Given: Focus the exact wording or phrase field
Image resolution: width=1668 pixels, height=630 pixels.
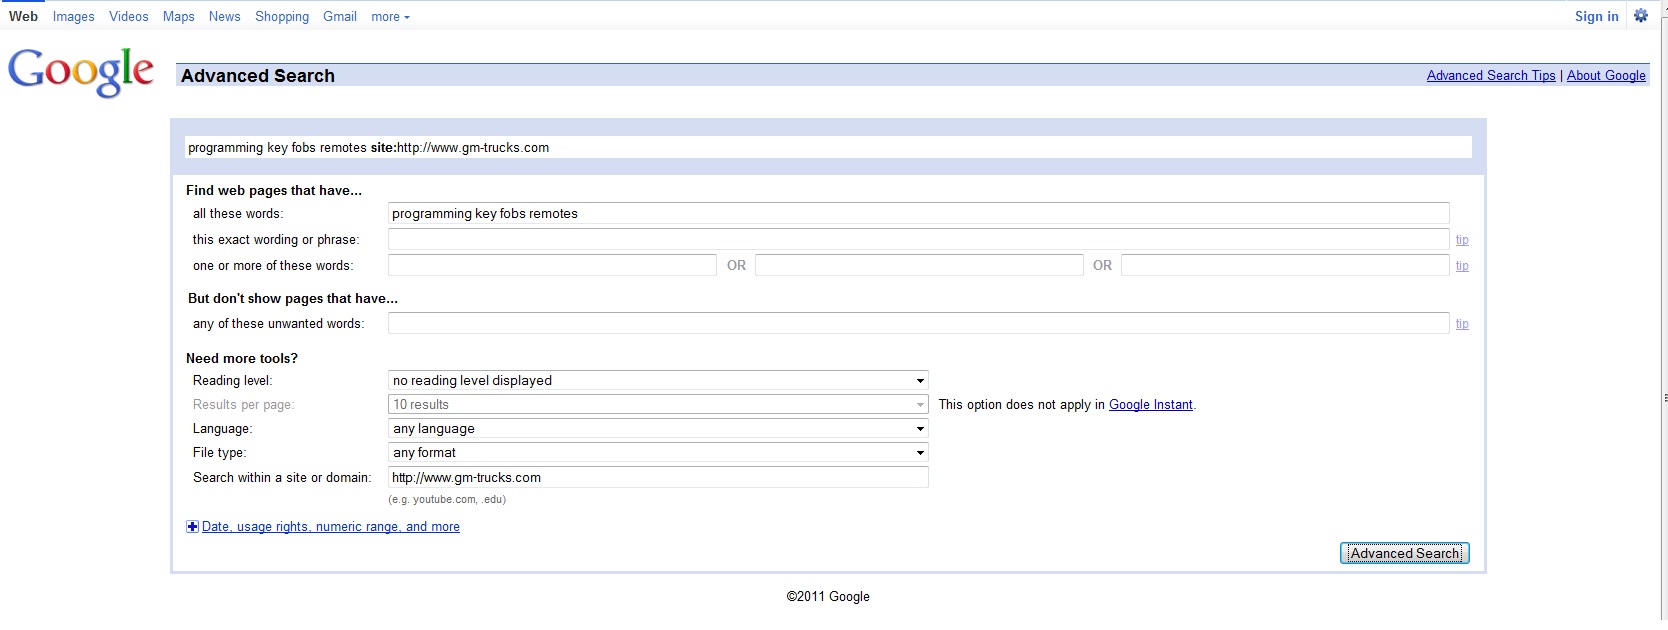Looking at the screenshot, I should point(918,239).
